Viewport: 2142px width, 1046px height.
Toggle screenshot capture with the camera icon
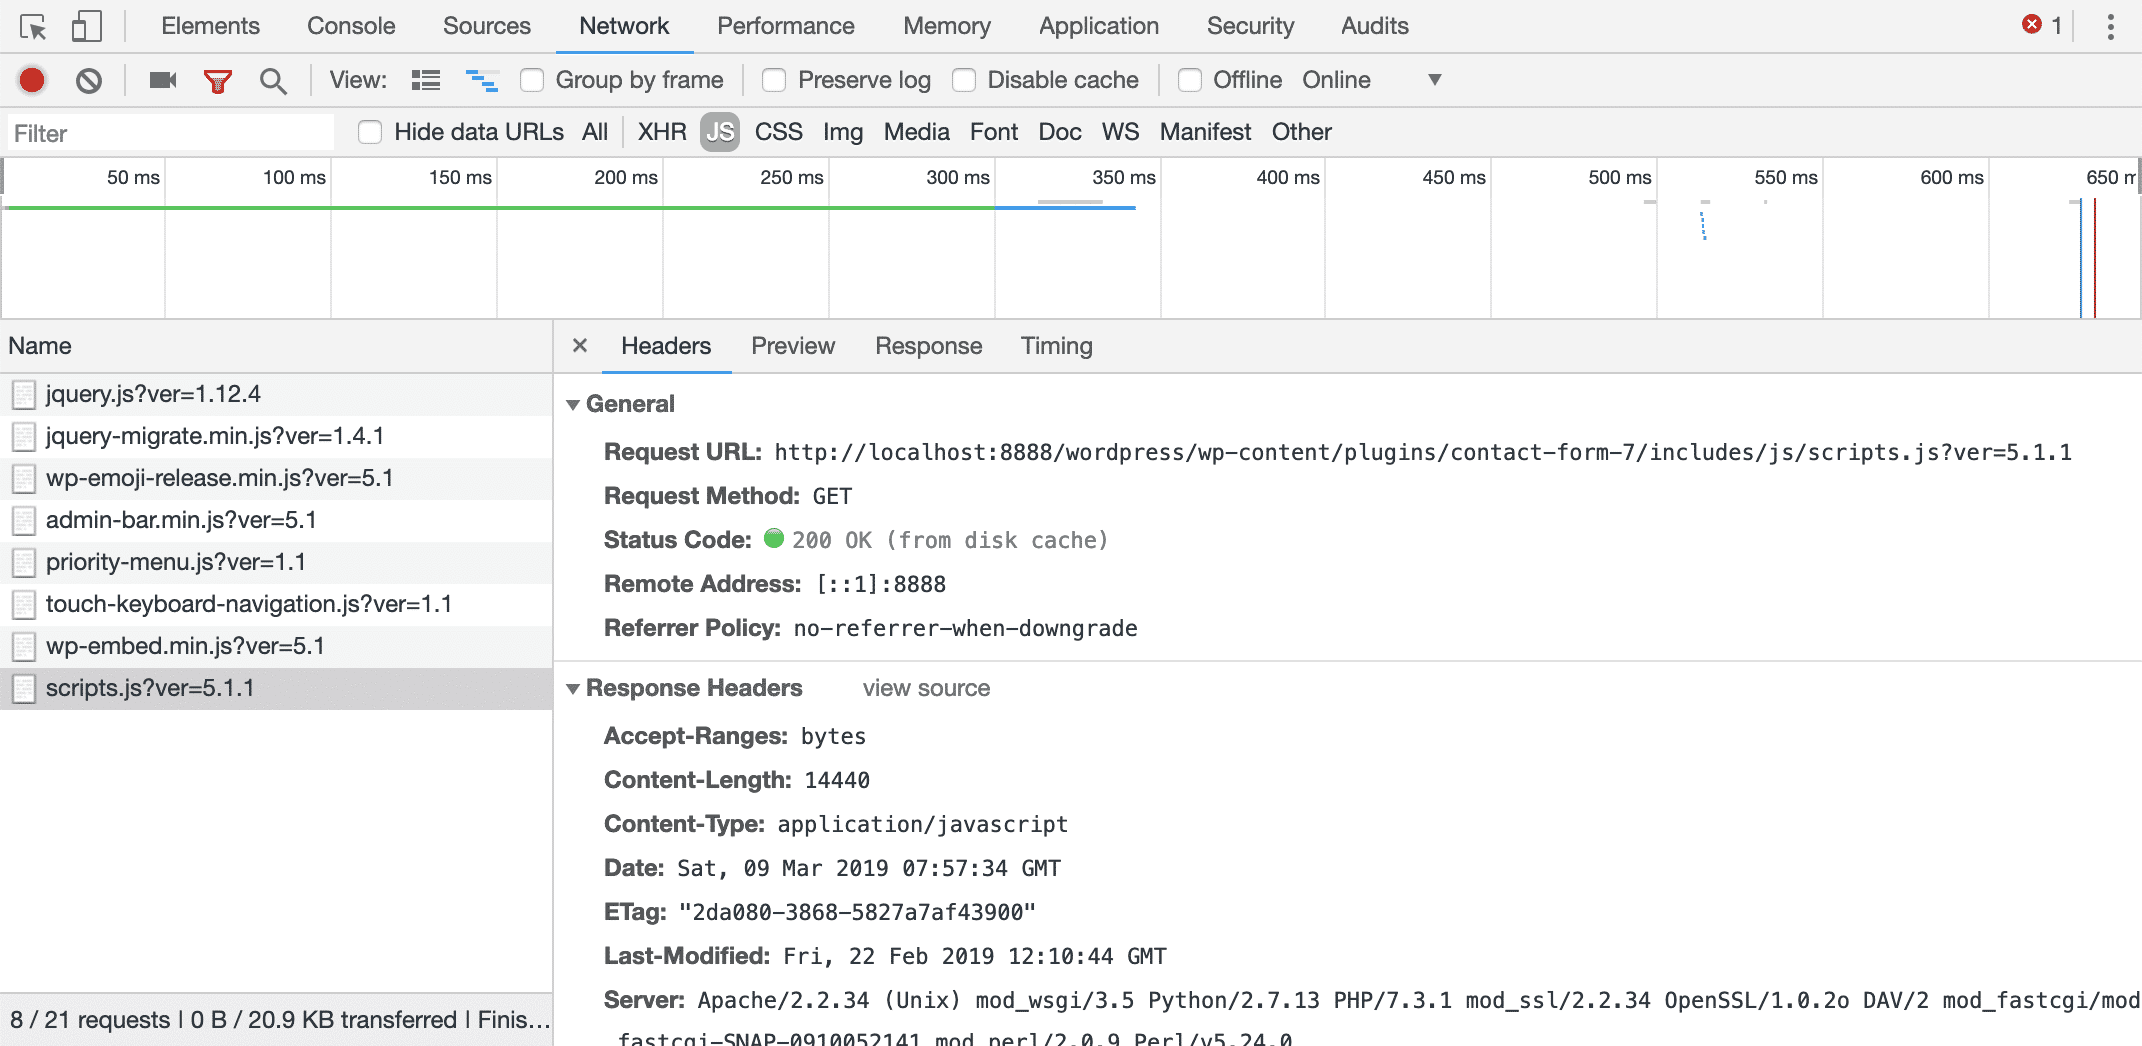pyautogui.click(x=161, y=80)
